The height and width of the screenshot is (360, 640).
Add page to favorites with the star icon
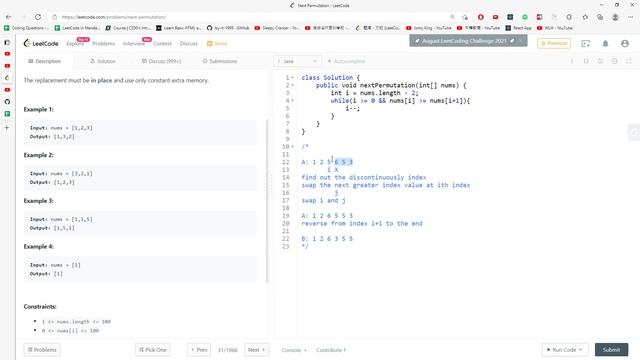click(x=465, y=17)
